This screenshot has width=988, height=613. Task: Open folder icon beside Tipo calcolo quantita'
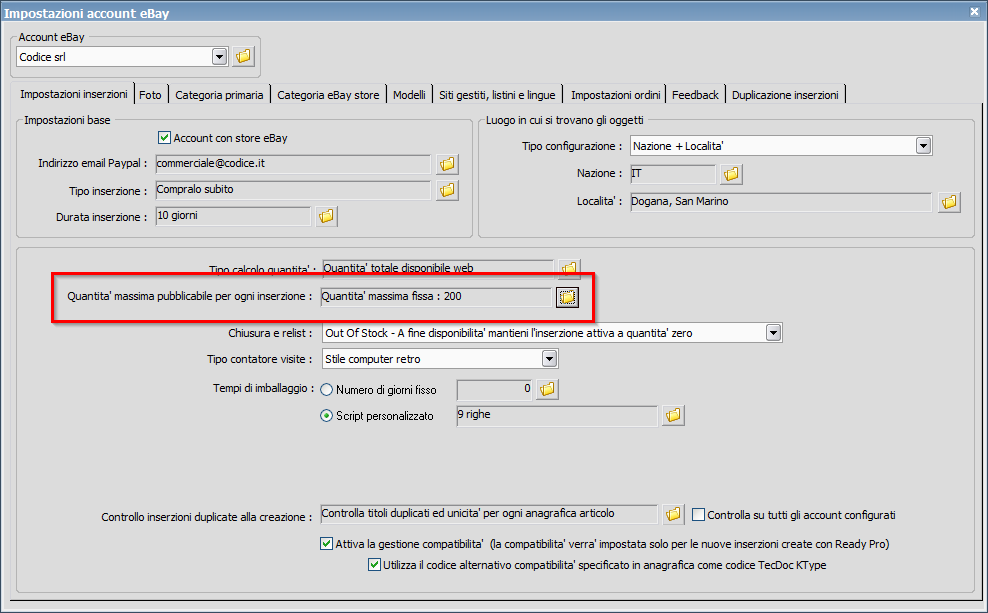[x=569, y=268]
